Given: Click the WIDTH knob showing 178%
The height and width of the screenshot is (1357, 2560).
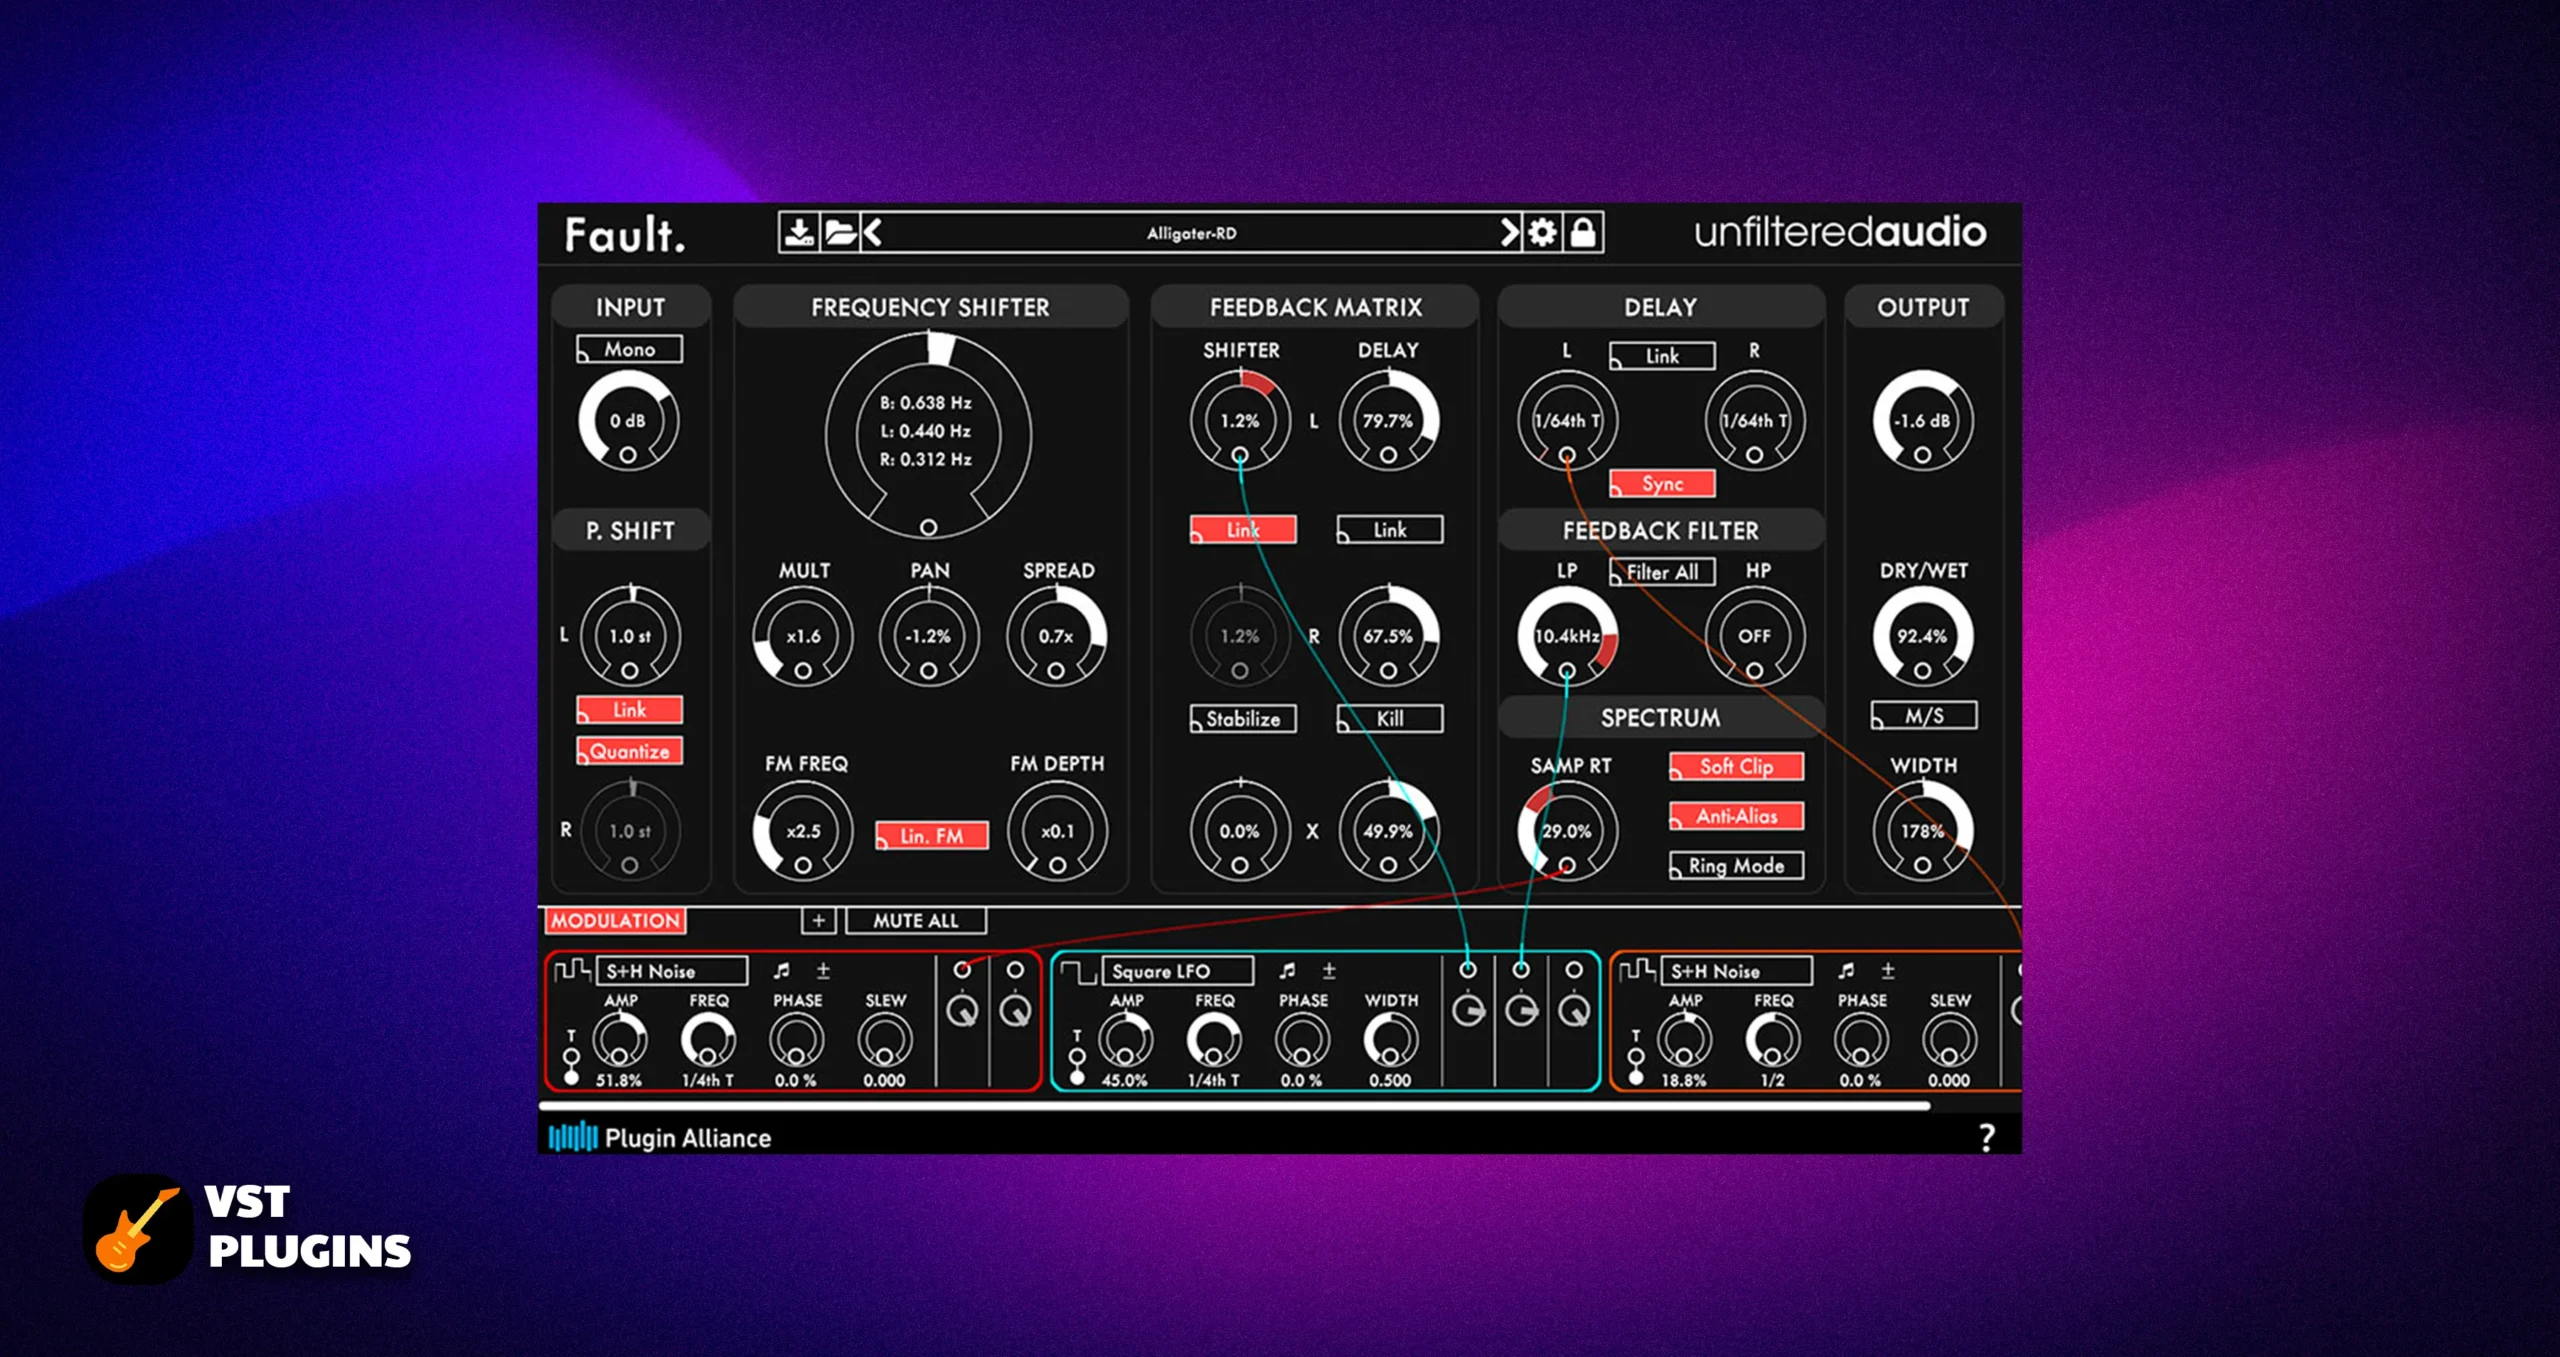Looking at the screenshot, I should [1923, 831].
